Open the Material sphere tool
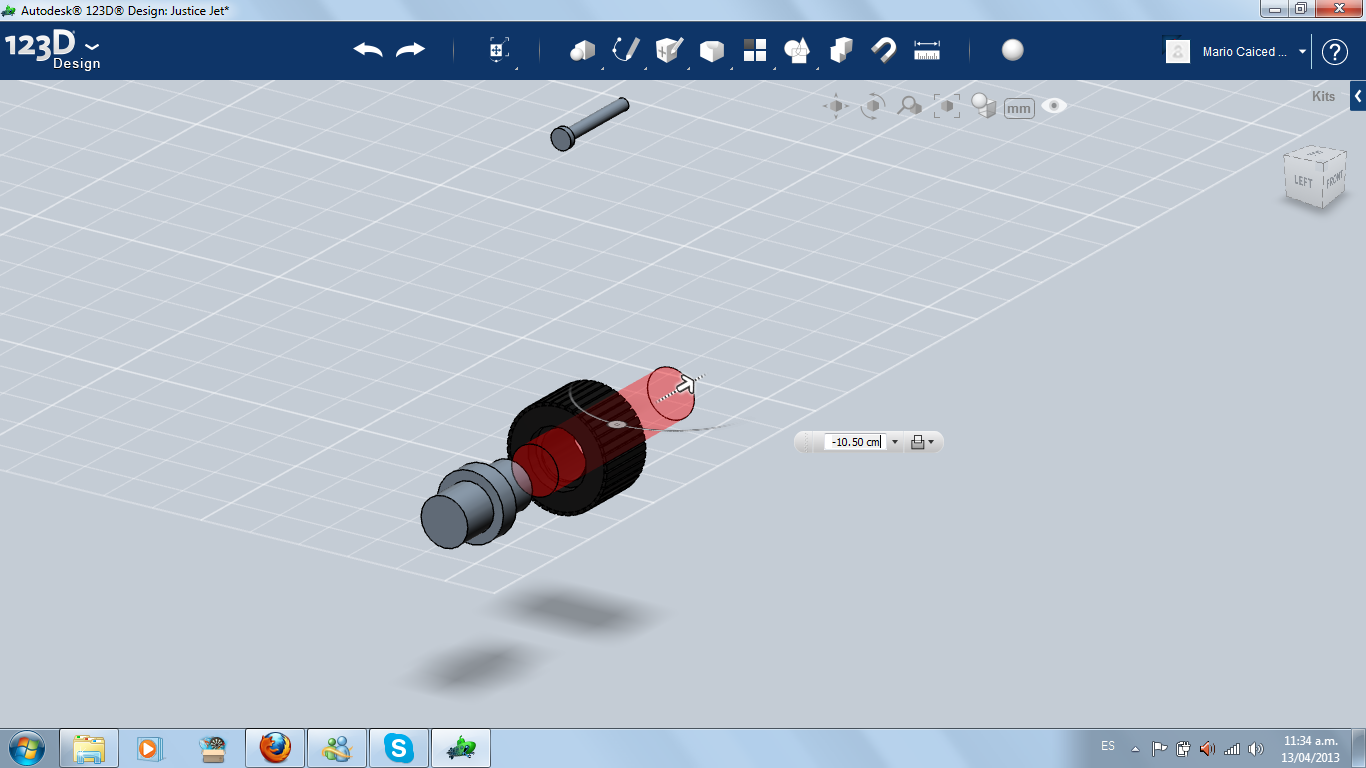The height and width of the screenshot is (768, 1366). coord(1013,50)
